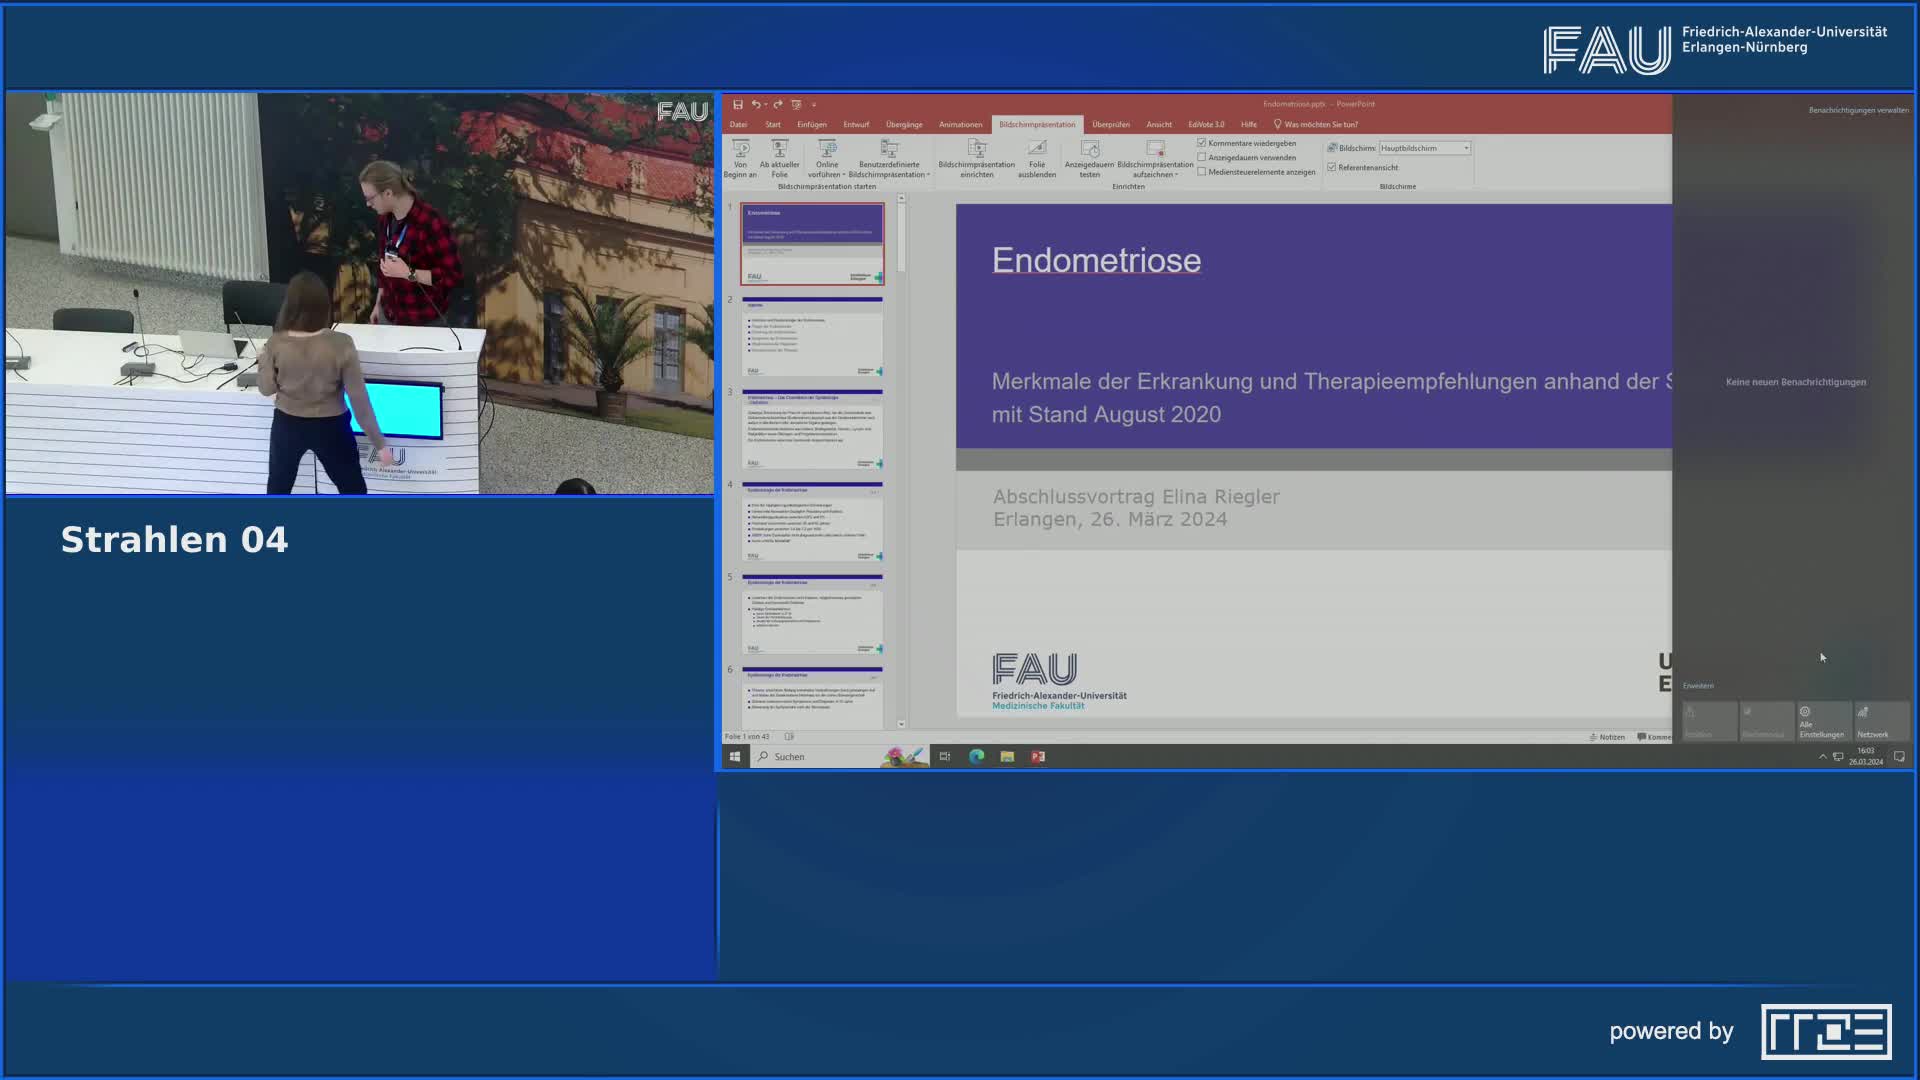Viewport: 1920px width, 1080px height.
Task: Select slide 3 thumbnail in the panel
Action: pyautogui.click(x=812, y=430)
